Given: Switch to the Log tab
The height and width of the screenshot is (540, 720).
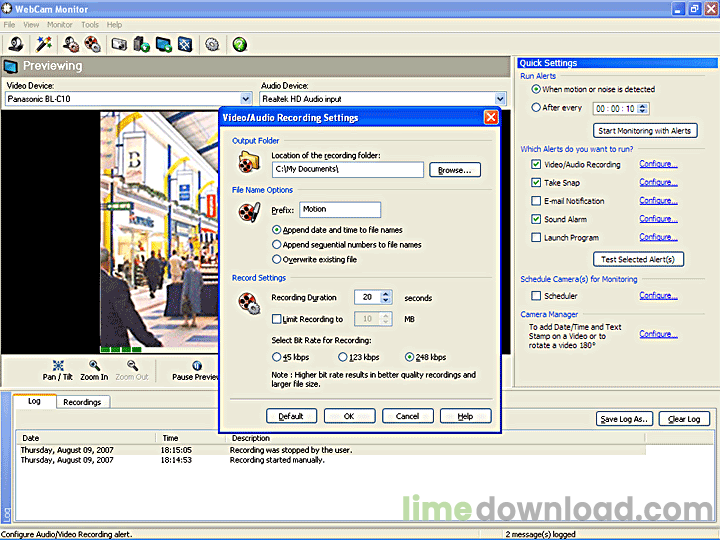Looking at the screenshot, I should pyautogui.click(x=34, y=401).
